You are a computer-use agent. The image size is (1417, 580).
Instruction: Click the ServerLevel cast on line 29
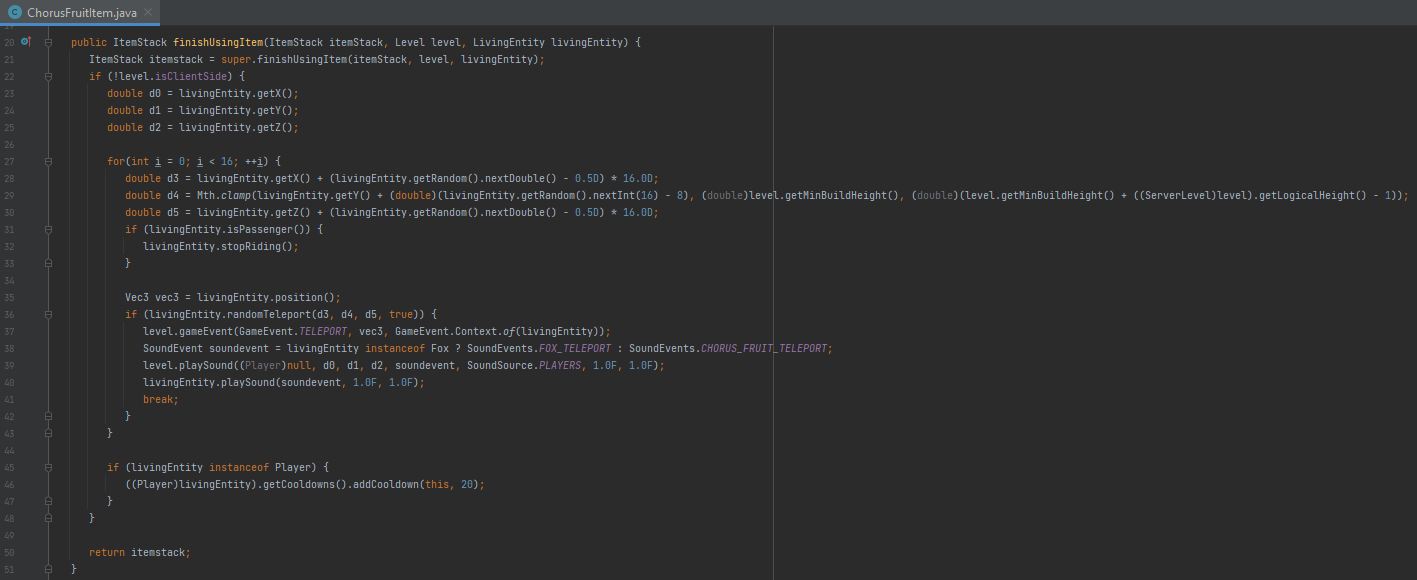click(1177, 195)
